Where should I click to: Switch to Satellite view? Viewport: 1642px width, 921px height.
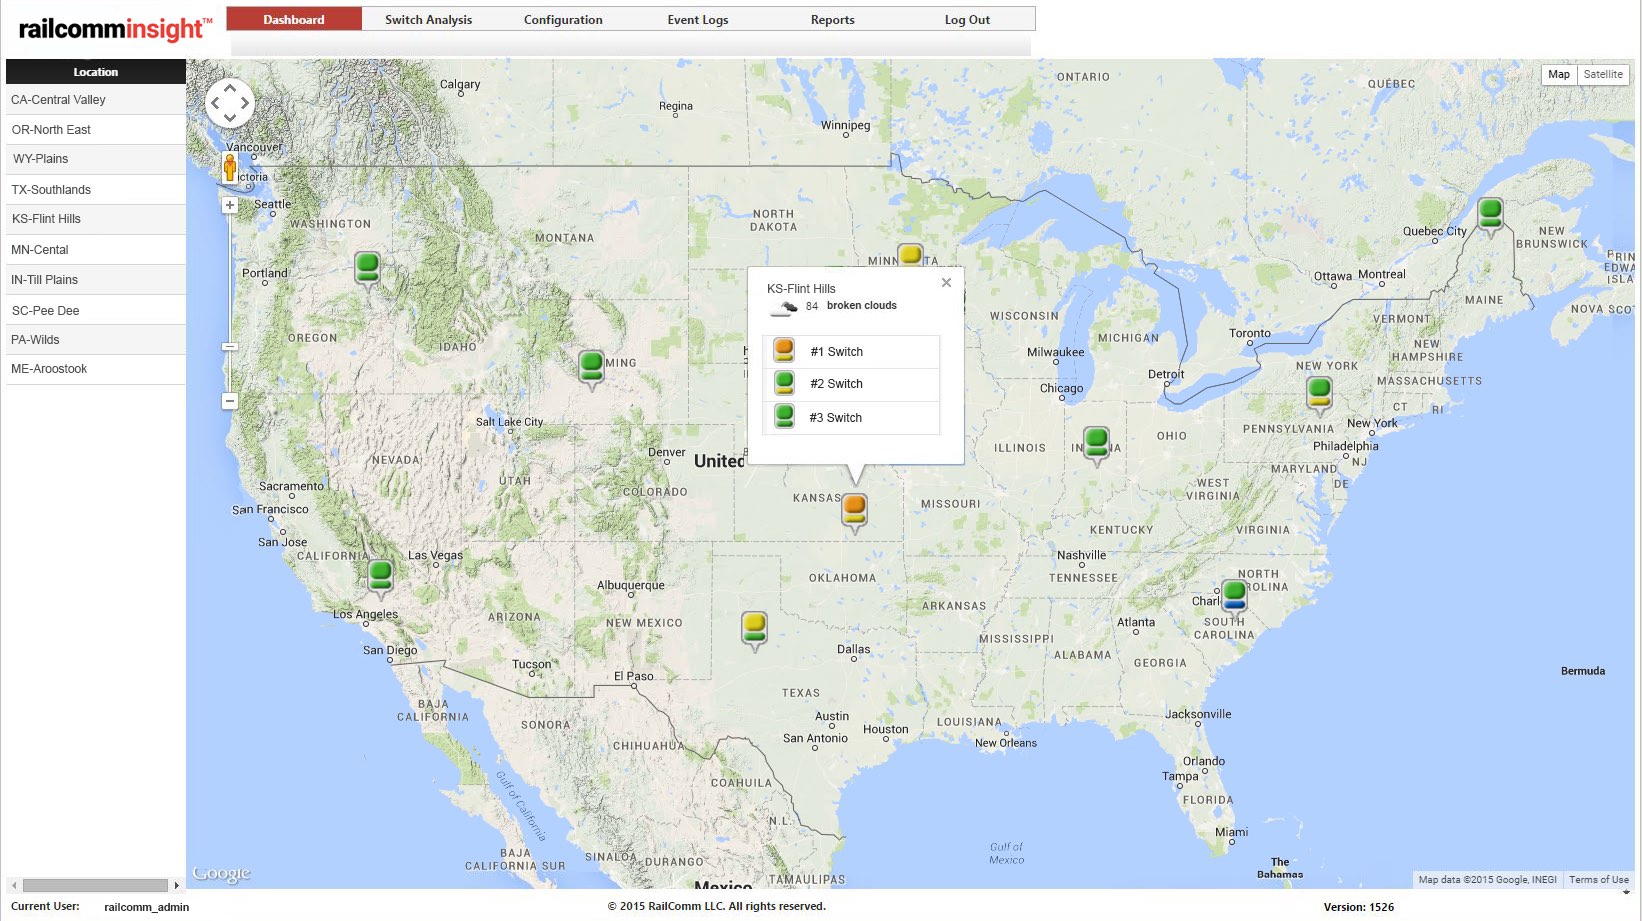coord(1603,74)
